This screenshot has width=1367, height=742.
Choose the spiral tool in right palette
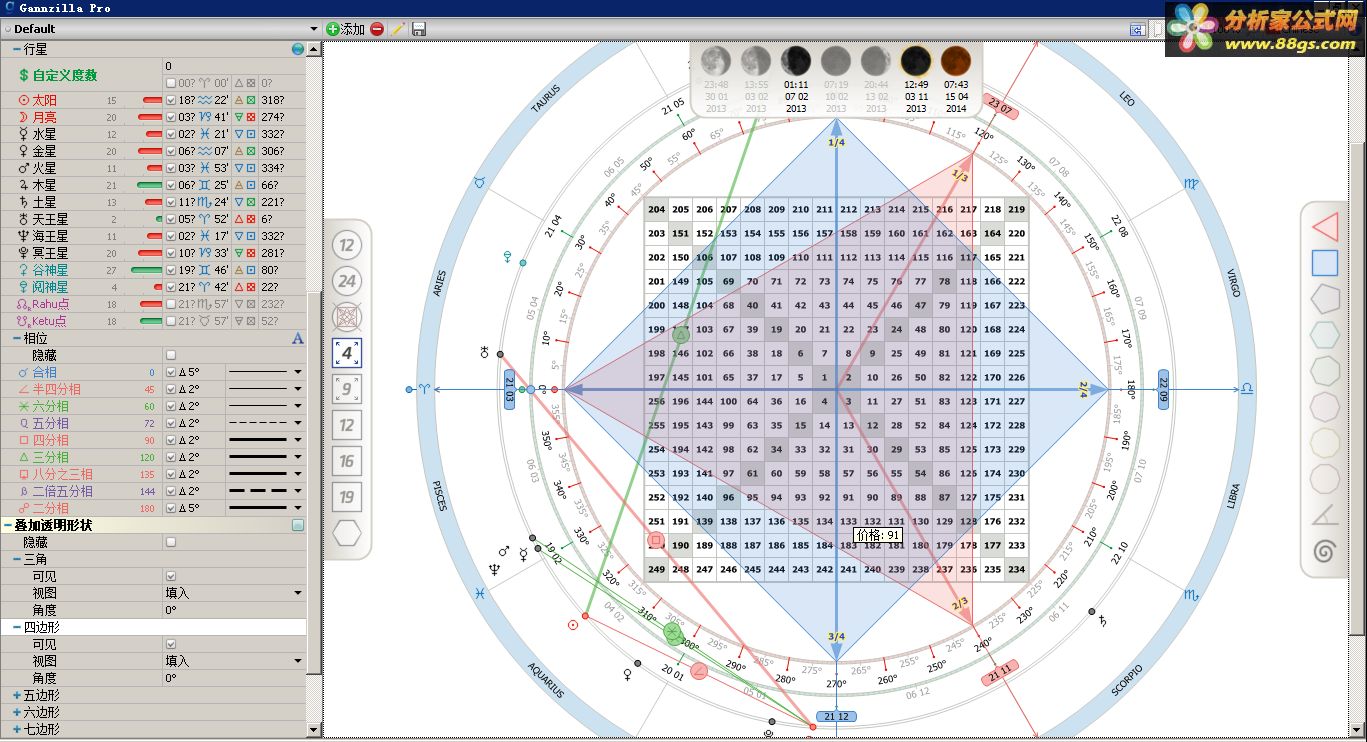click(x=1325, y=551)
